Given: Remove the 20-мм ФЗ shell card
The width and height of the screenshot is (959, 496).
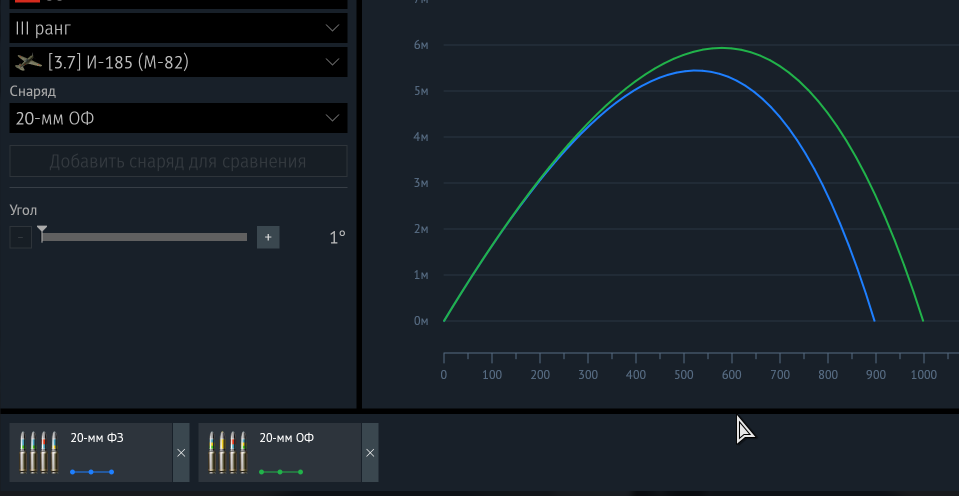Looking at the screenshot, I should [x=181, y=452].
